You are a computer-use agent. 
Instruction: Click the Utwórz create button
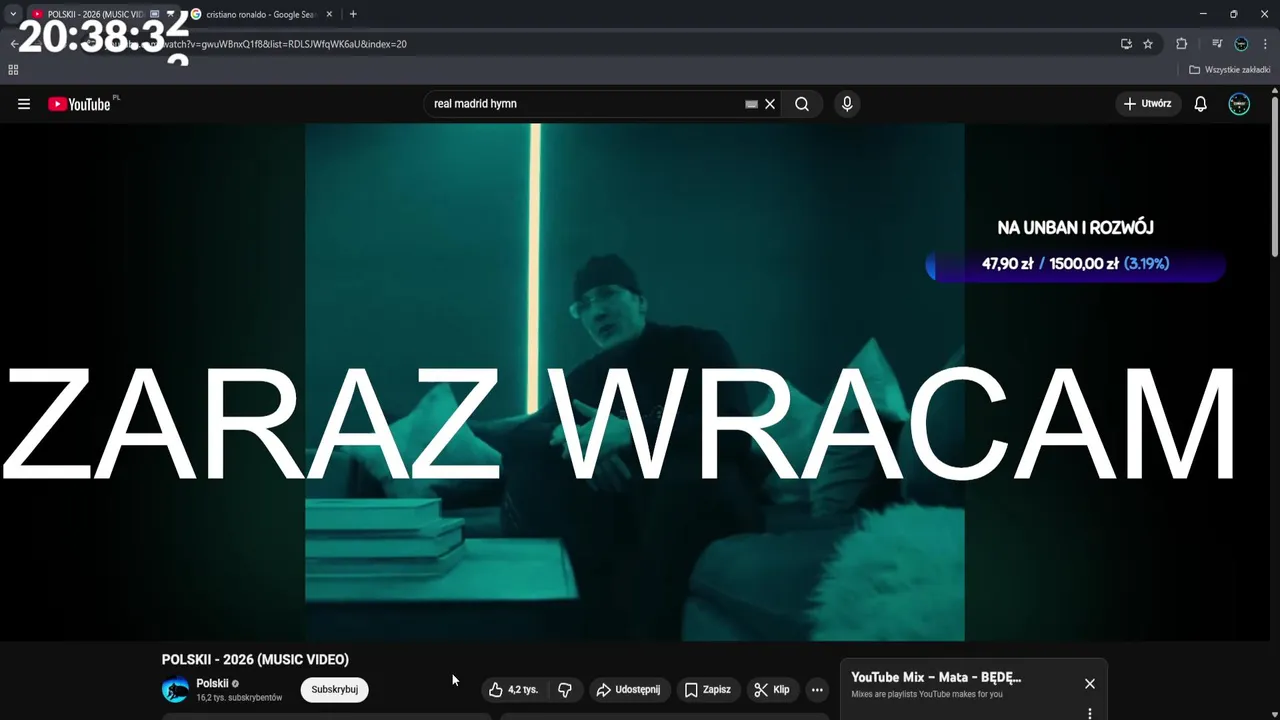[1148, 104]
